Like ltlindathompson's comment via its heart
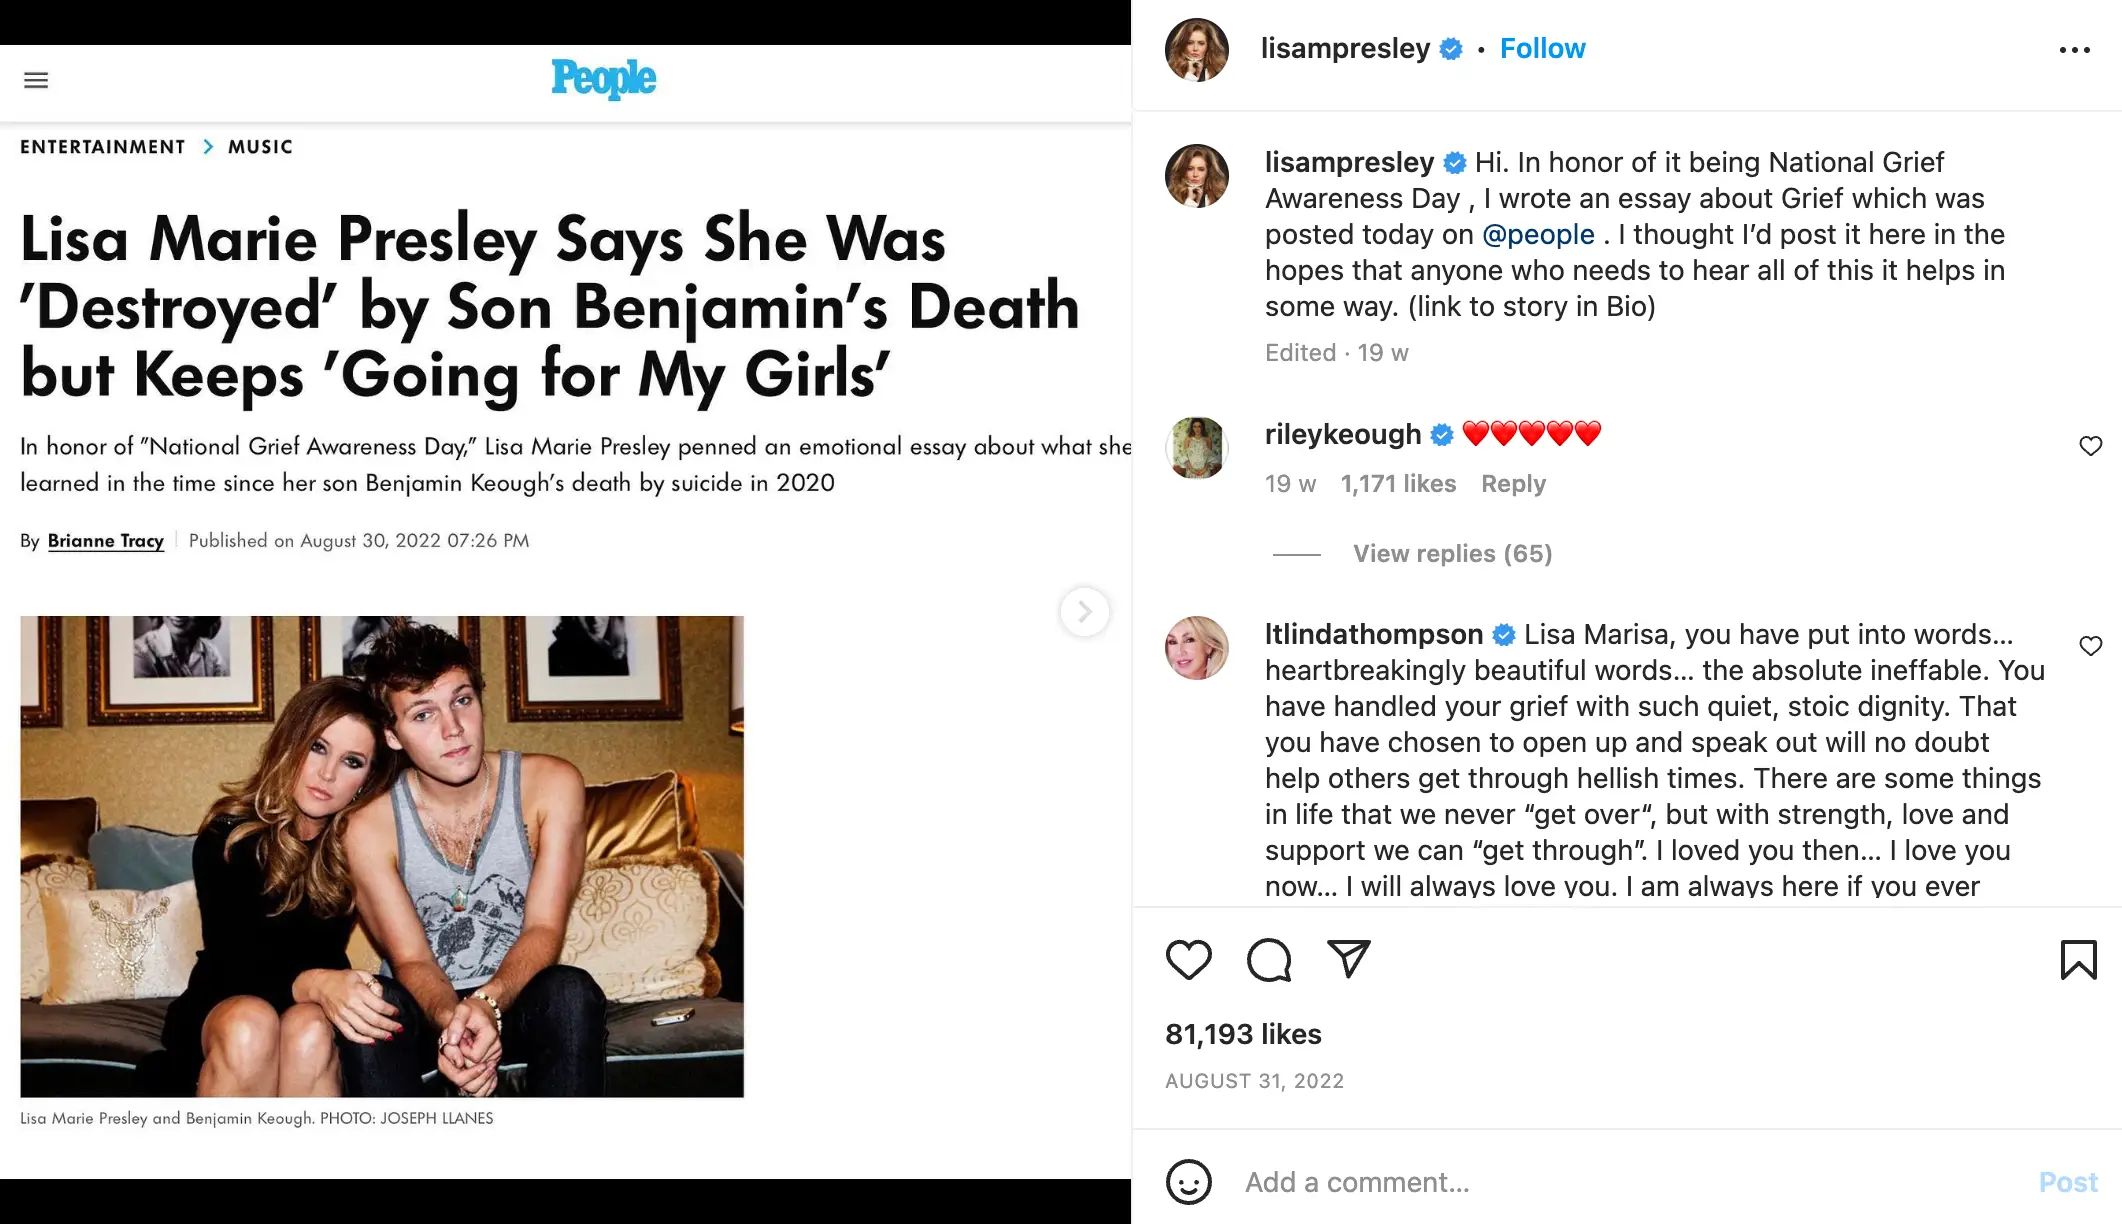Viewport: 2122px width, 1224px height. 2091,646
